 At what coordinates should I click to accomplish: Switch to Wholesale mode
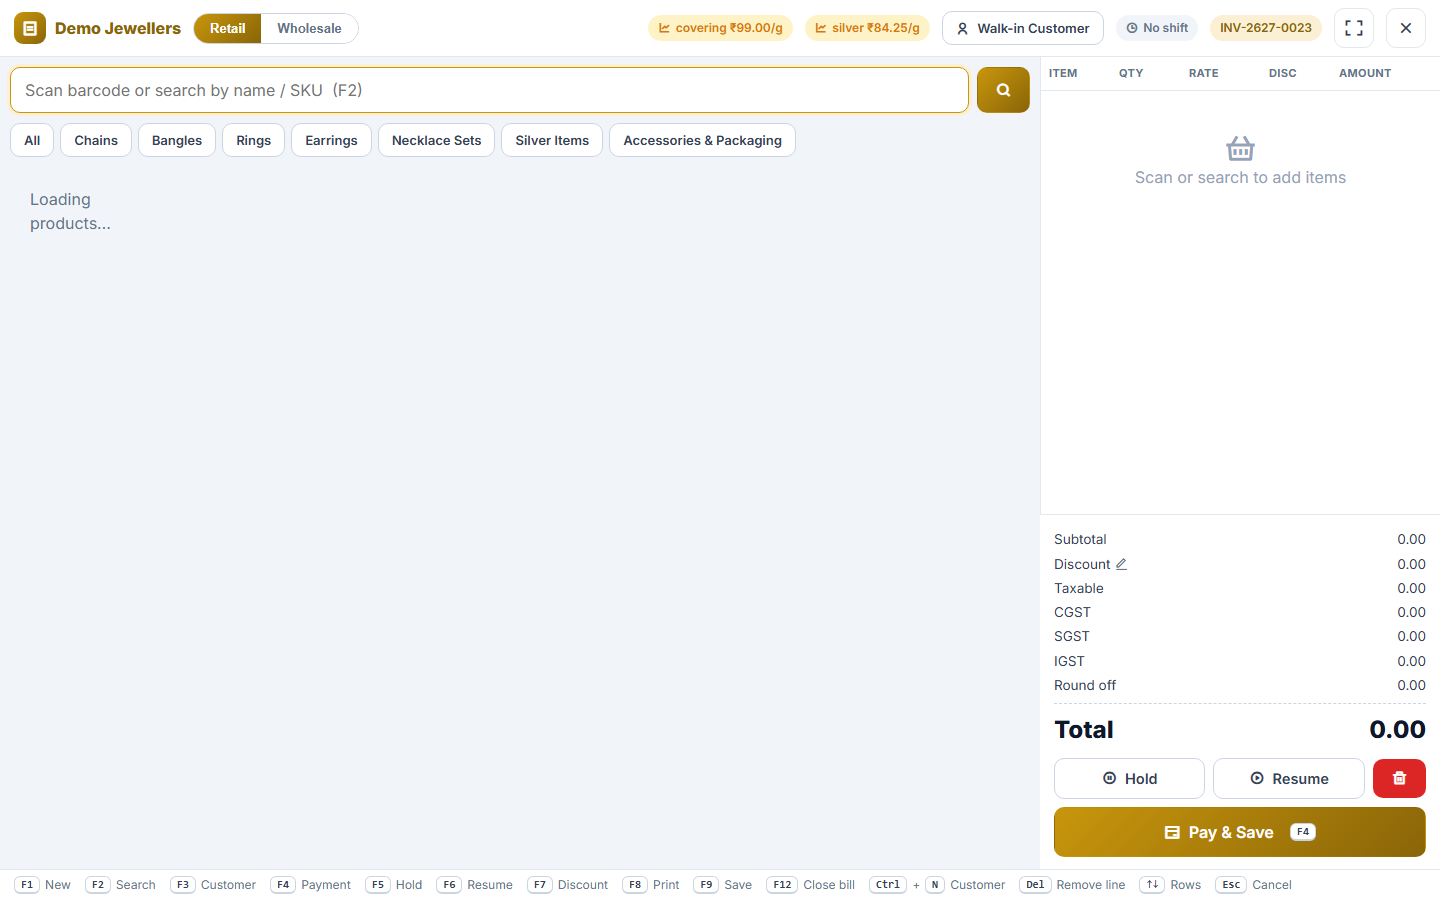[309, 28]
